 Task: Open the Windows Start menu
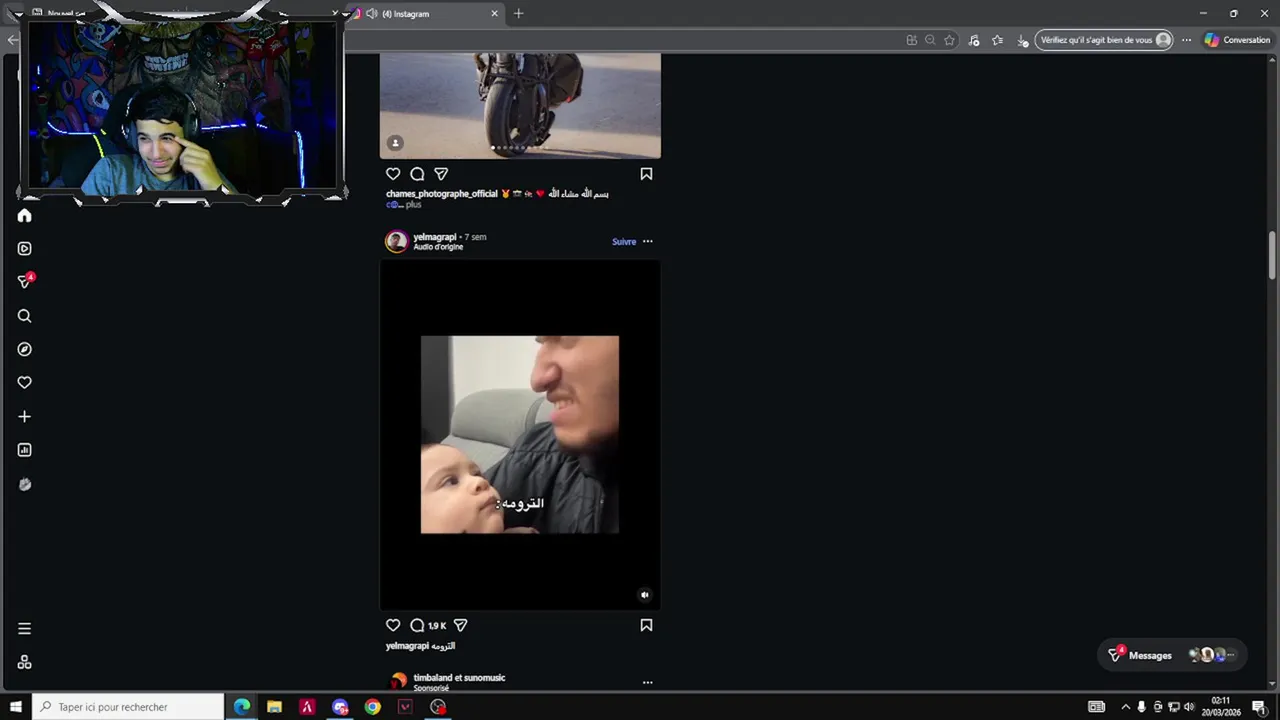pyautogui.click(x=15, y=707)
